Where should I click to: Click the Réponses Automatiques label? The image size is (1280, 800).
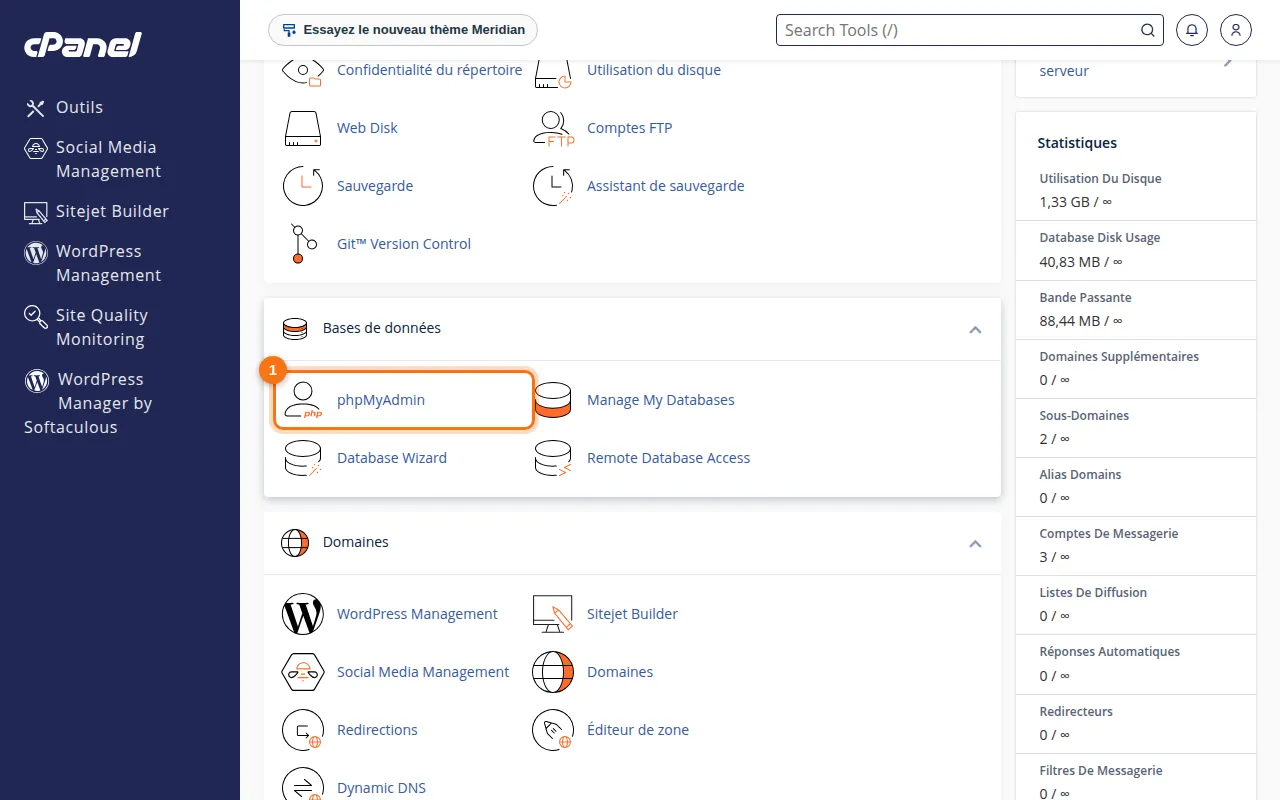click(x=1110, y=651)
